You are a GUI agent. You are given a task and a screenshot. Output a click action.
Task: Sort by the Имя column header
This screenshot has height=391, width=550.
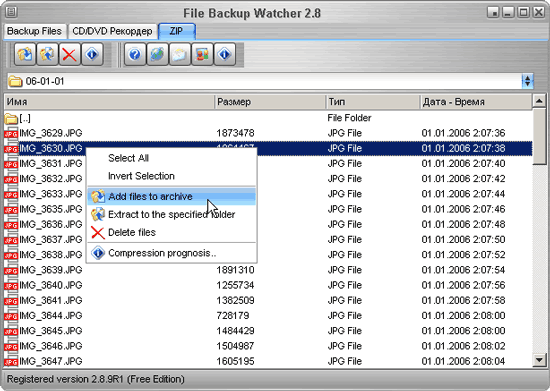(109, 102)
